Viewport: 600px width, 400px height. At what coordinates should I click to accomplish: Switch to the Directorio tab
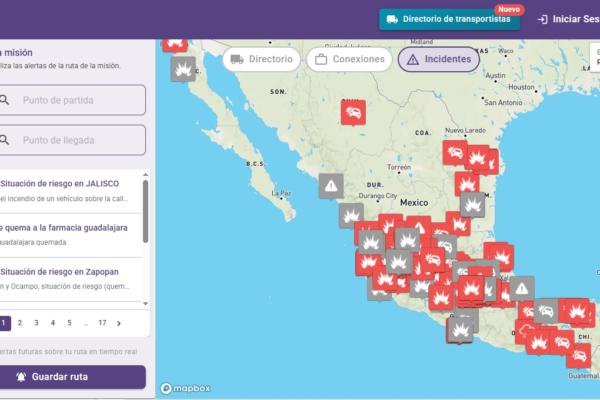click(x=262, y=59)
